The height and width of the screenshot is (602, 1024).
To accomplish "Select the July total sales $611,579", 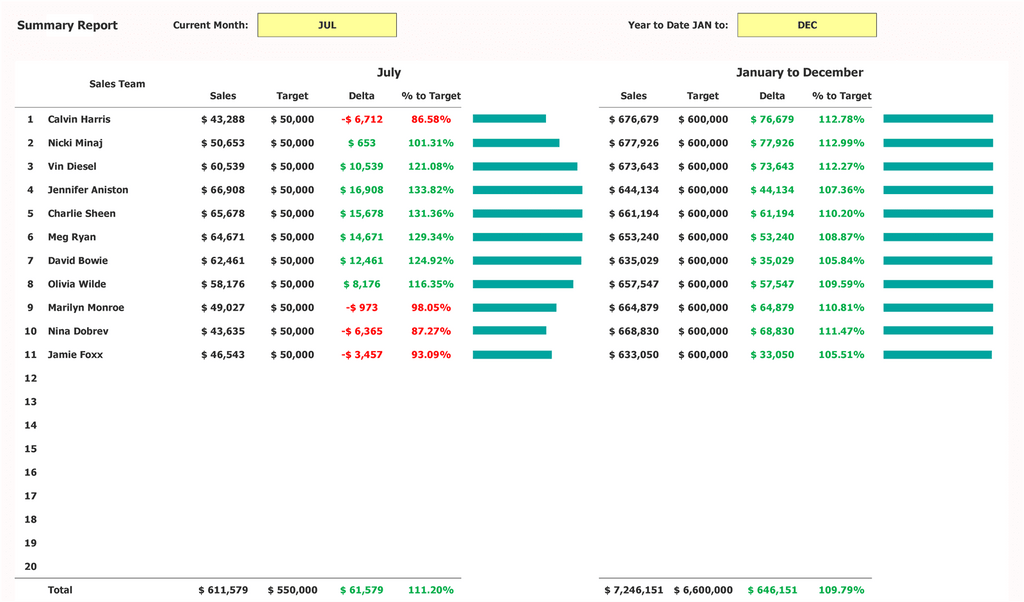I will pyautogui.click(x=223, y=590).
